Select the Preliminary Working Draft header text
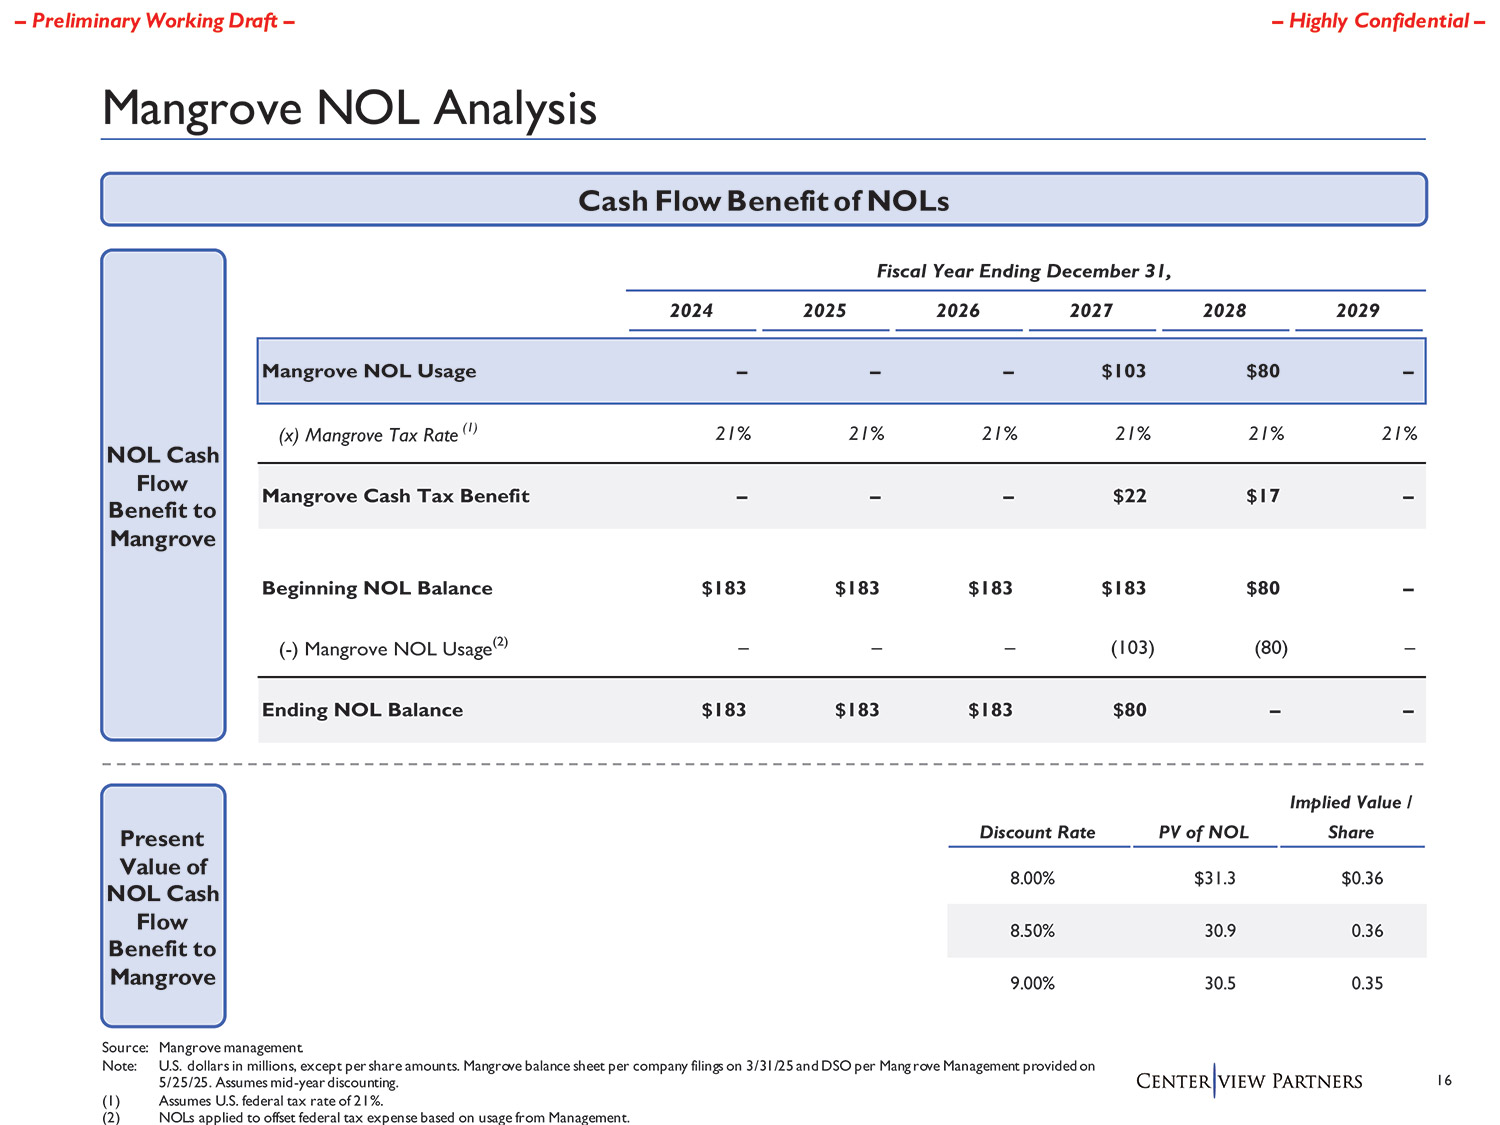The height and width of the screenshot is (1125, 1500). coord(155,21)
